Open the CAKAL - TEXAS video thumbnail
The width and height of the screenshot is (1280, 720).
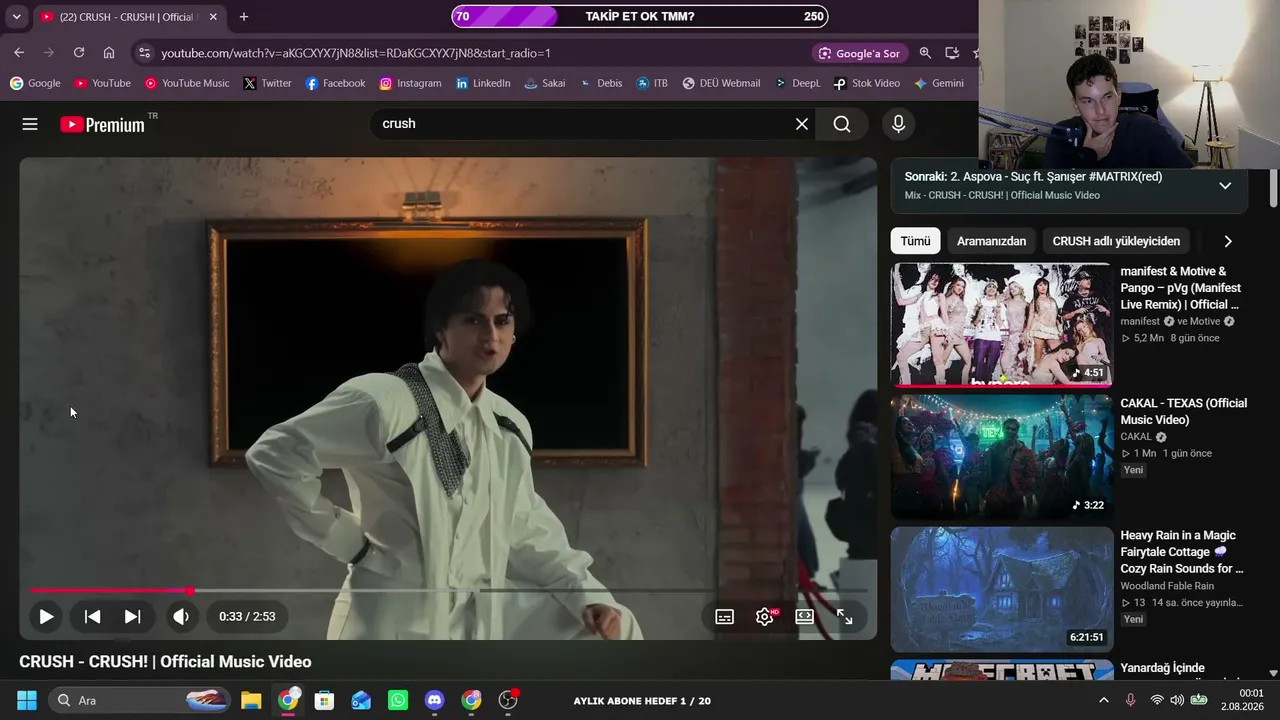pos(1001,457)
